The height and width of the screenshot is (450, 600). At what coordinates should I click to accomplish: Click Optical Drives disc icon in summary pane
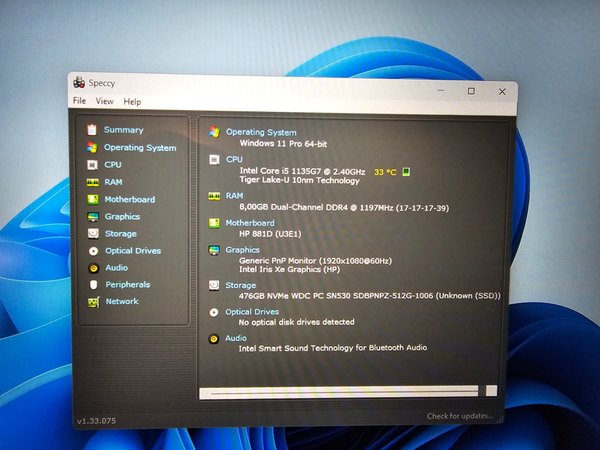(x=214, y=313)
